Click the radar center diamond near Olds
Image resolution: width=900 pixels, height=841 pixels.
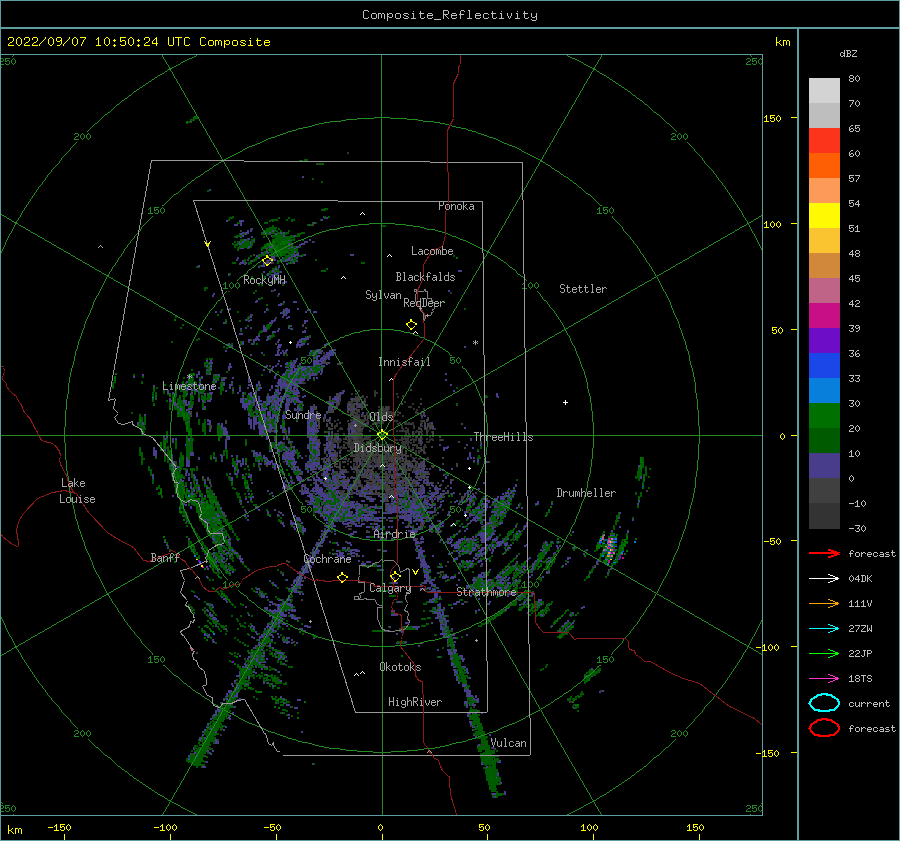pyautogui.click(x=382, y=435)
